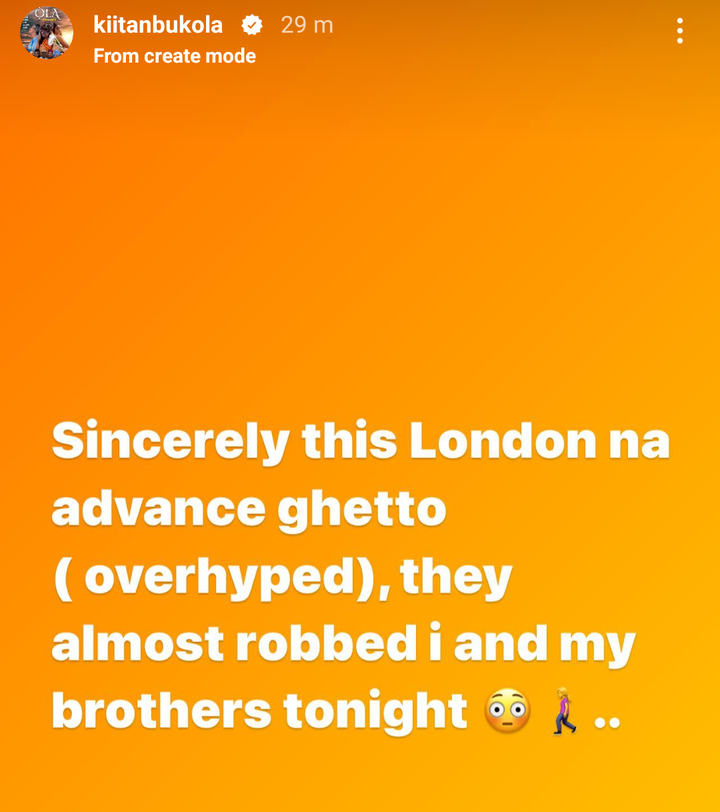Click the word Sincerely in the story
This screenshot has width=720, height=812.
point(170,443)
